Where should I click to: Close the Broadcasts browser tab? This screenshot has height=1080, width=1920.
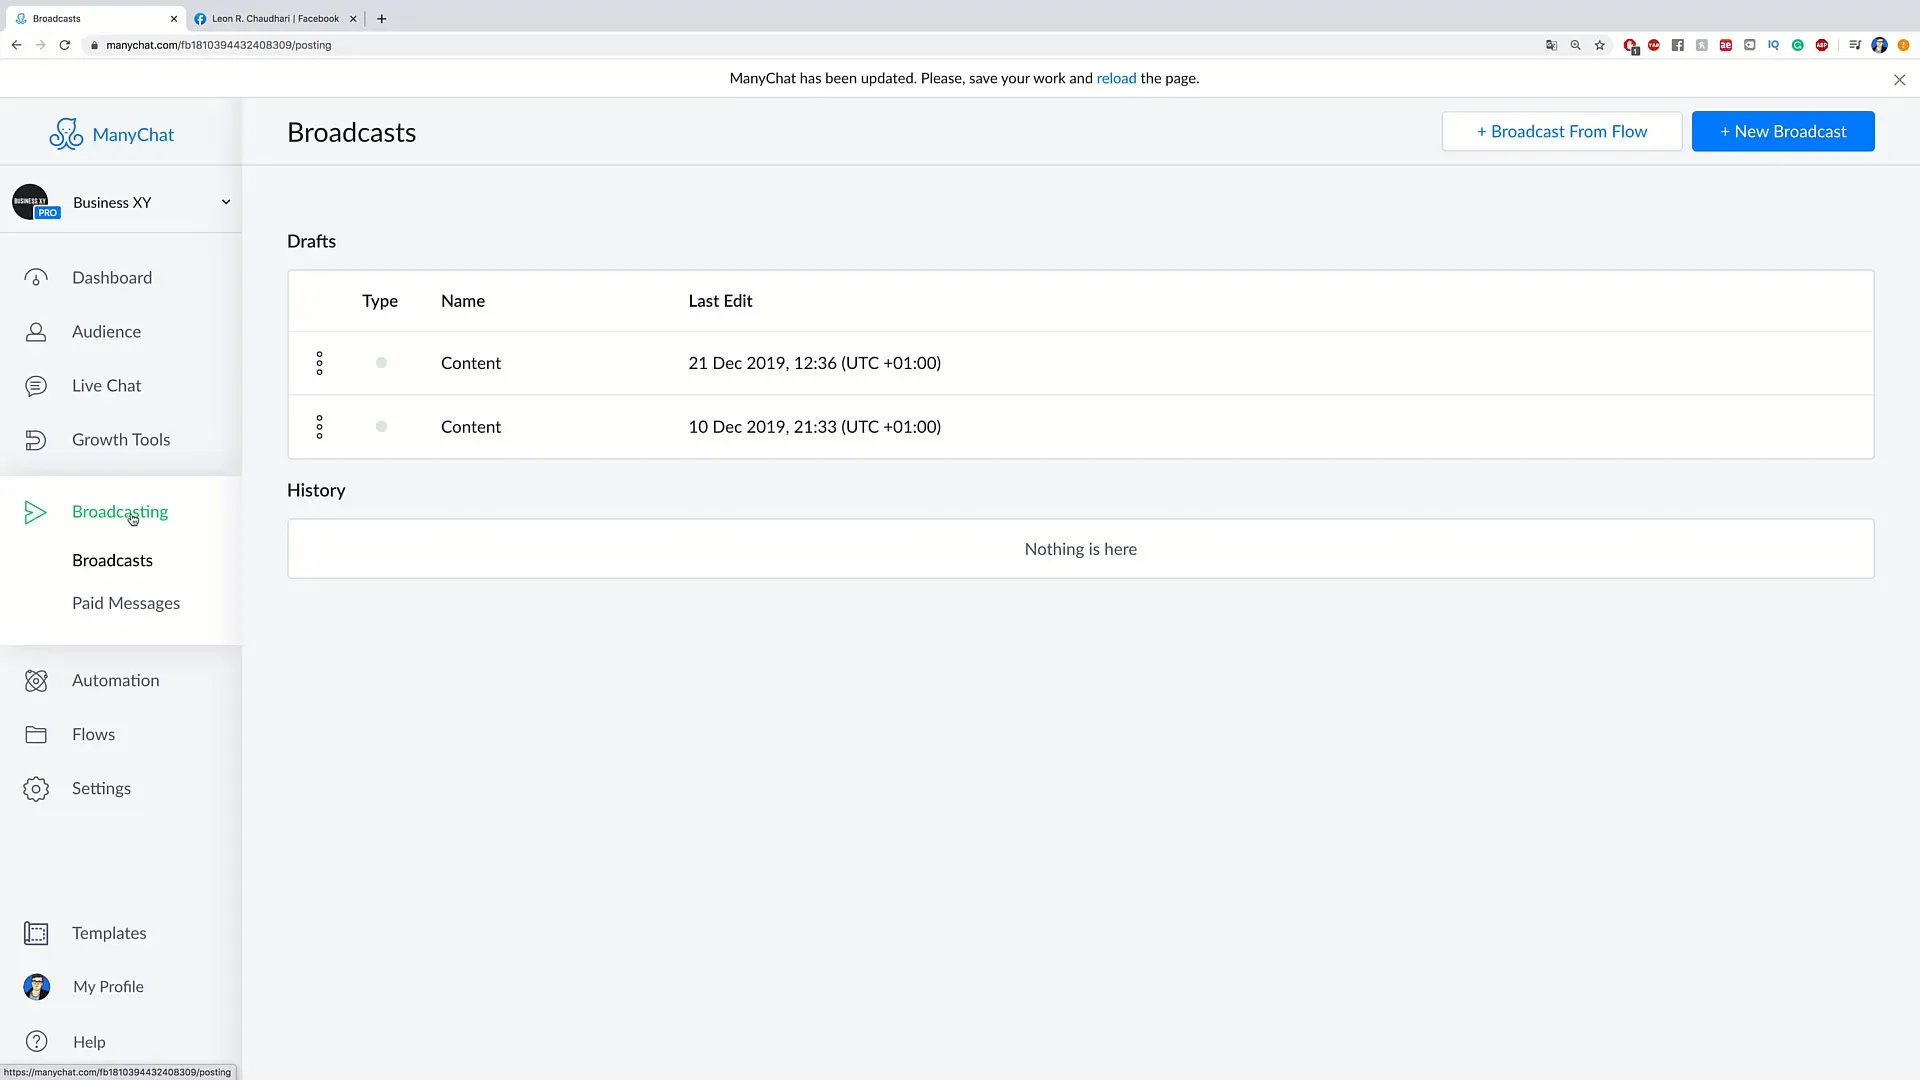pos(173,19)
